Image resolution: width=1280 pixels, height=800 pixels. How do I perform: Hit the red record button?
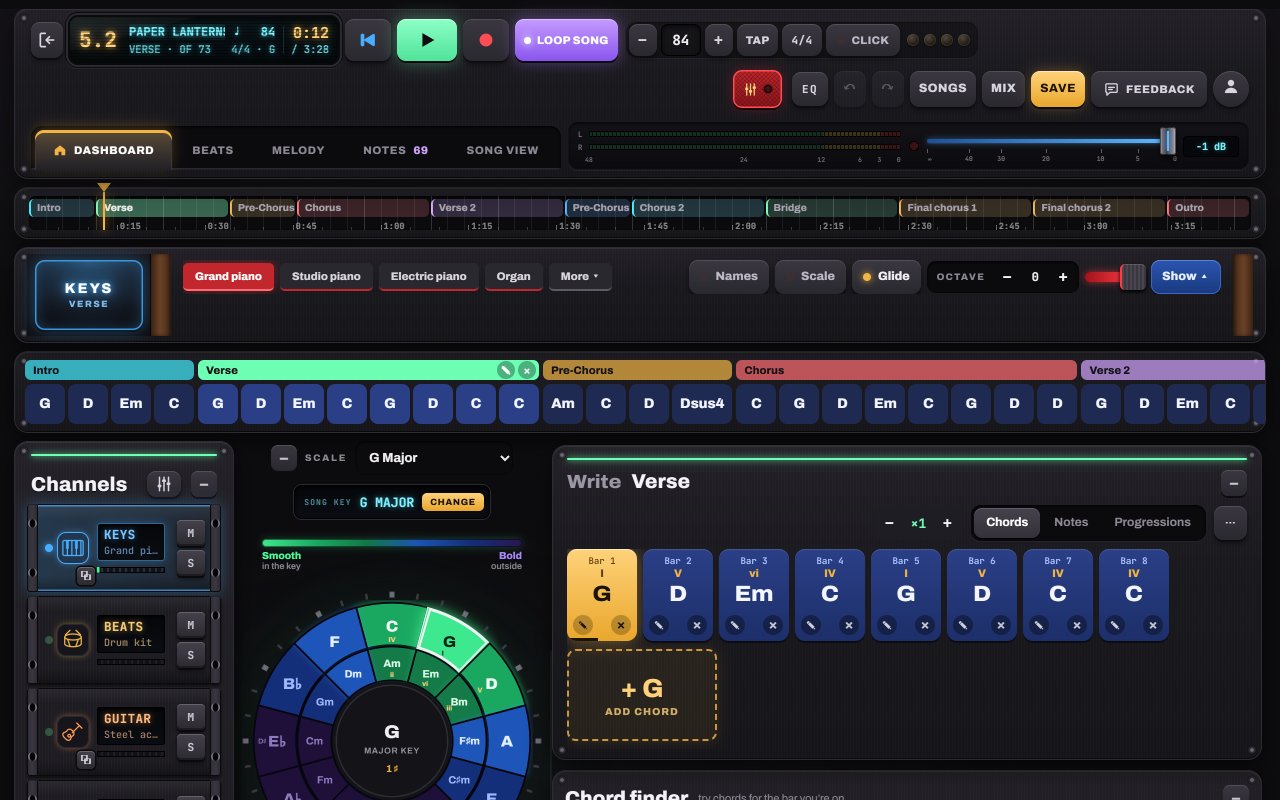(x=486, y=40)
